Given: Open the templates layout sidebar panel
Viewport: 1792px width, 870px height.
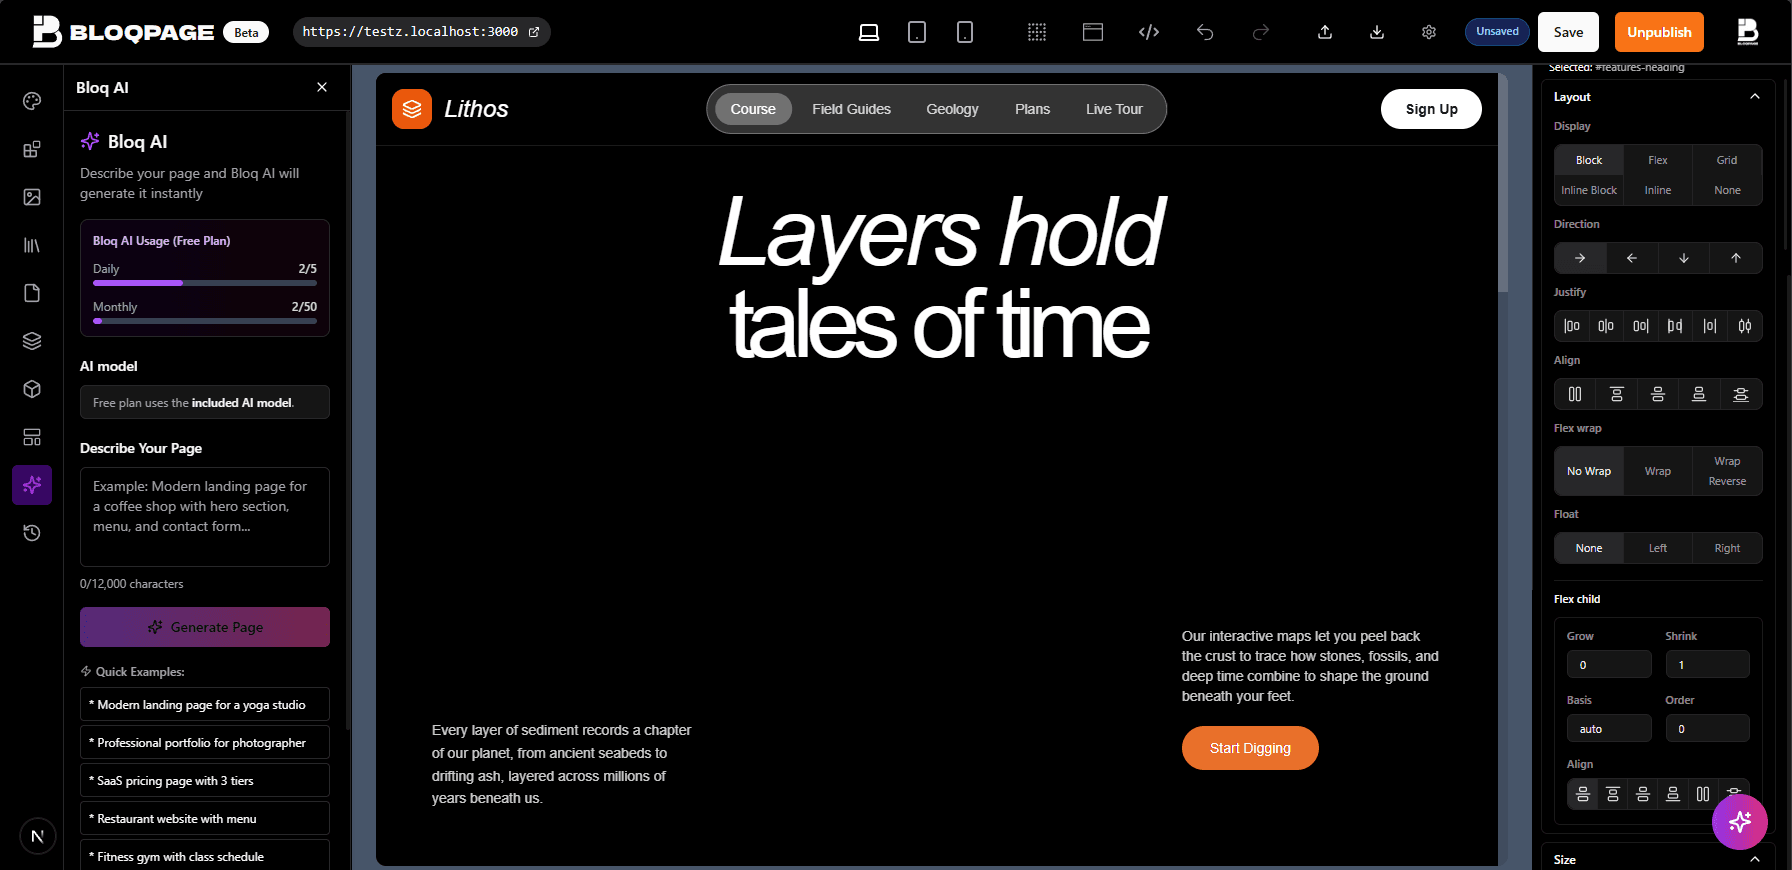Looking at the screenshot, I should [32, 437].
